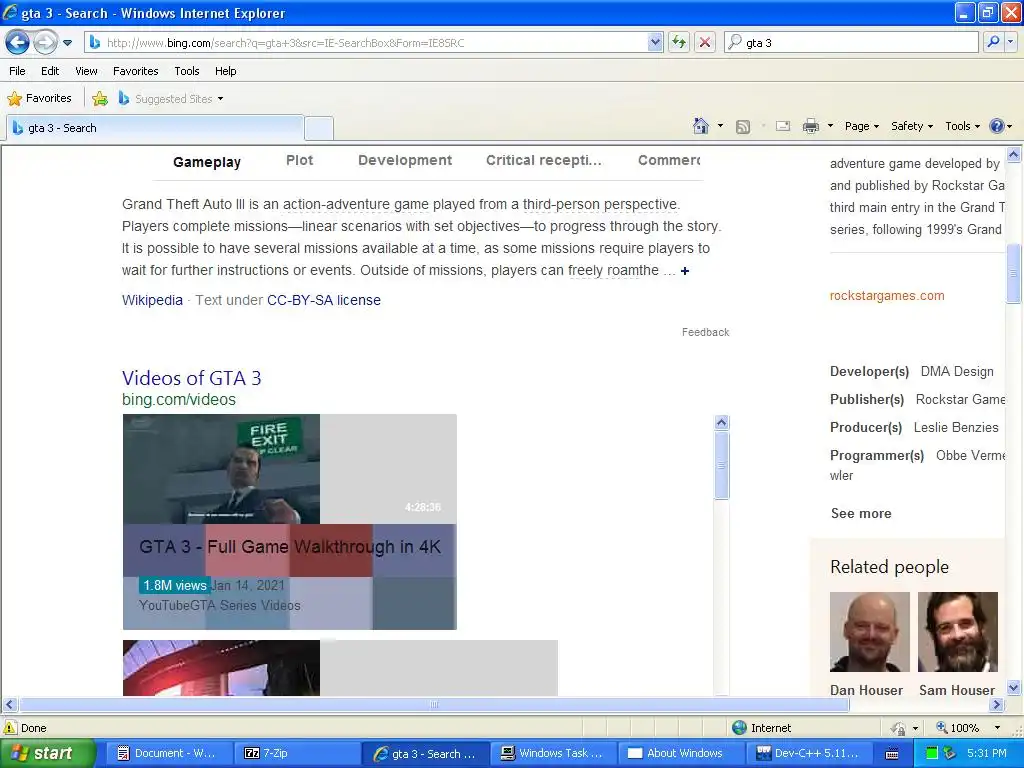
Task: Click the RSS feeds icon
Action: (743, 127)
